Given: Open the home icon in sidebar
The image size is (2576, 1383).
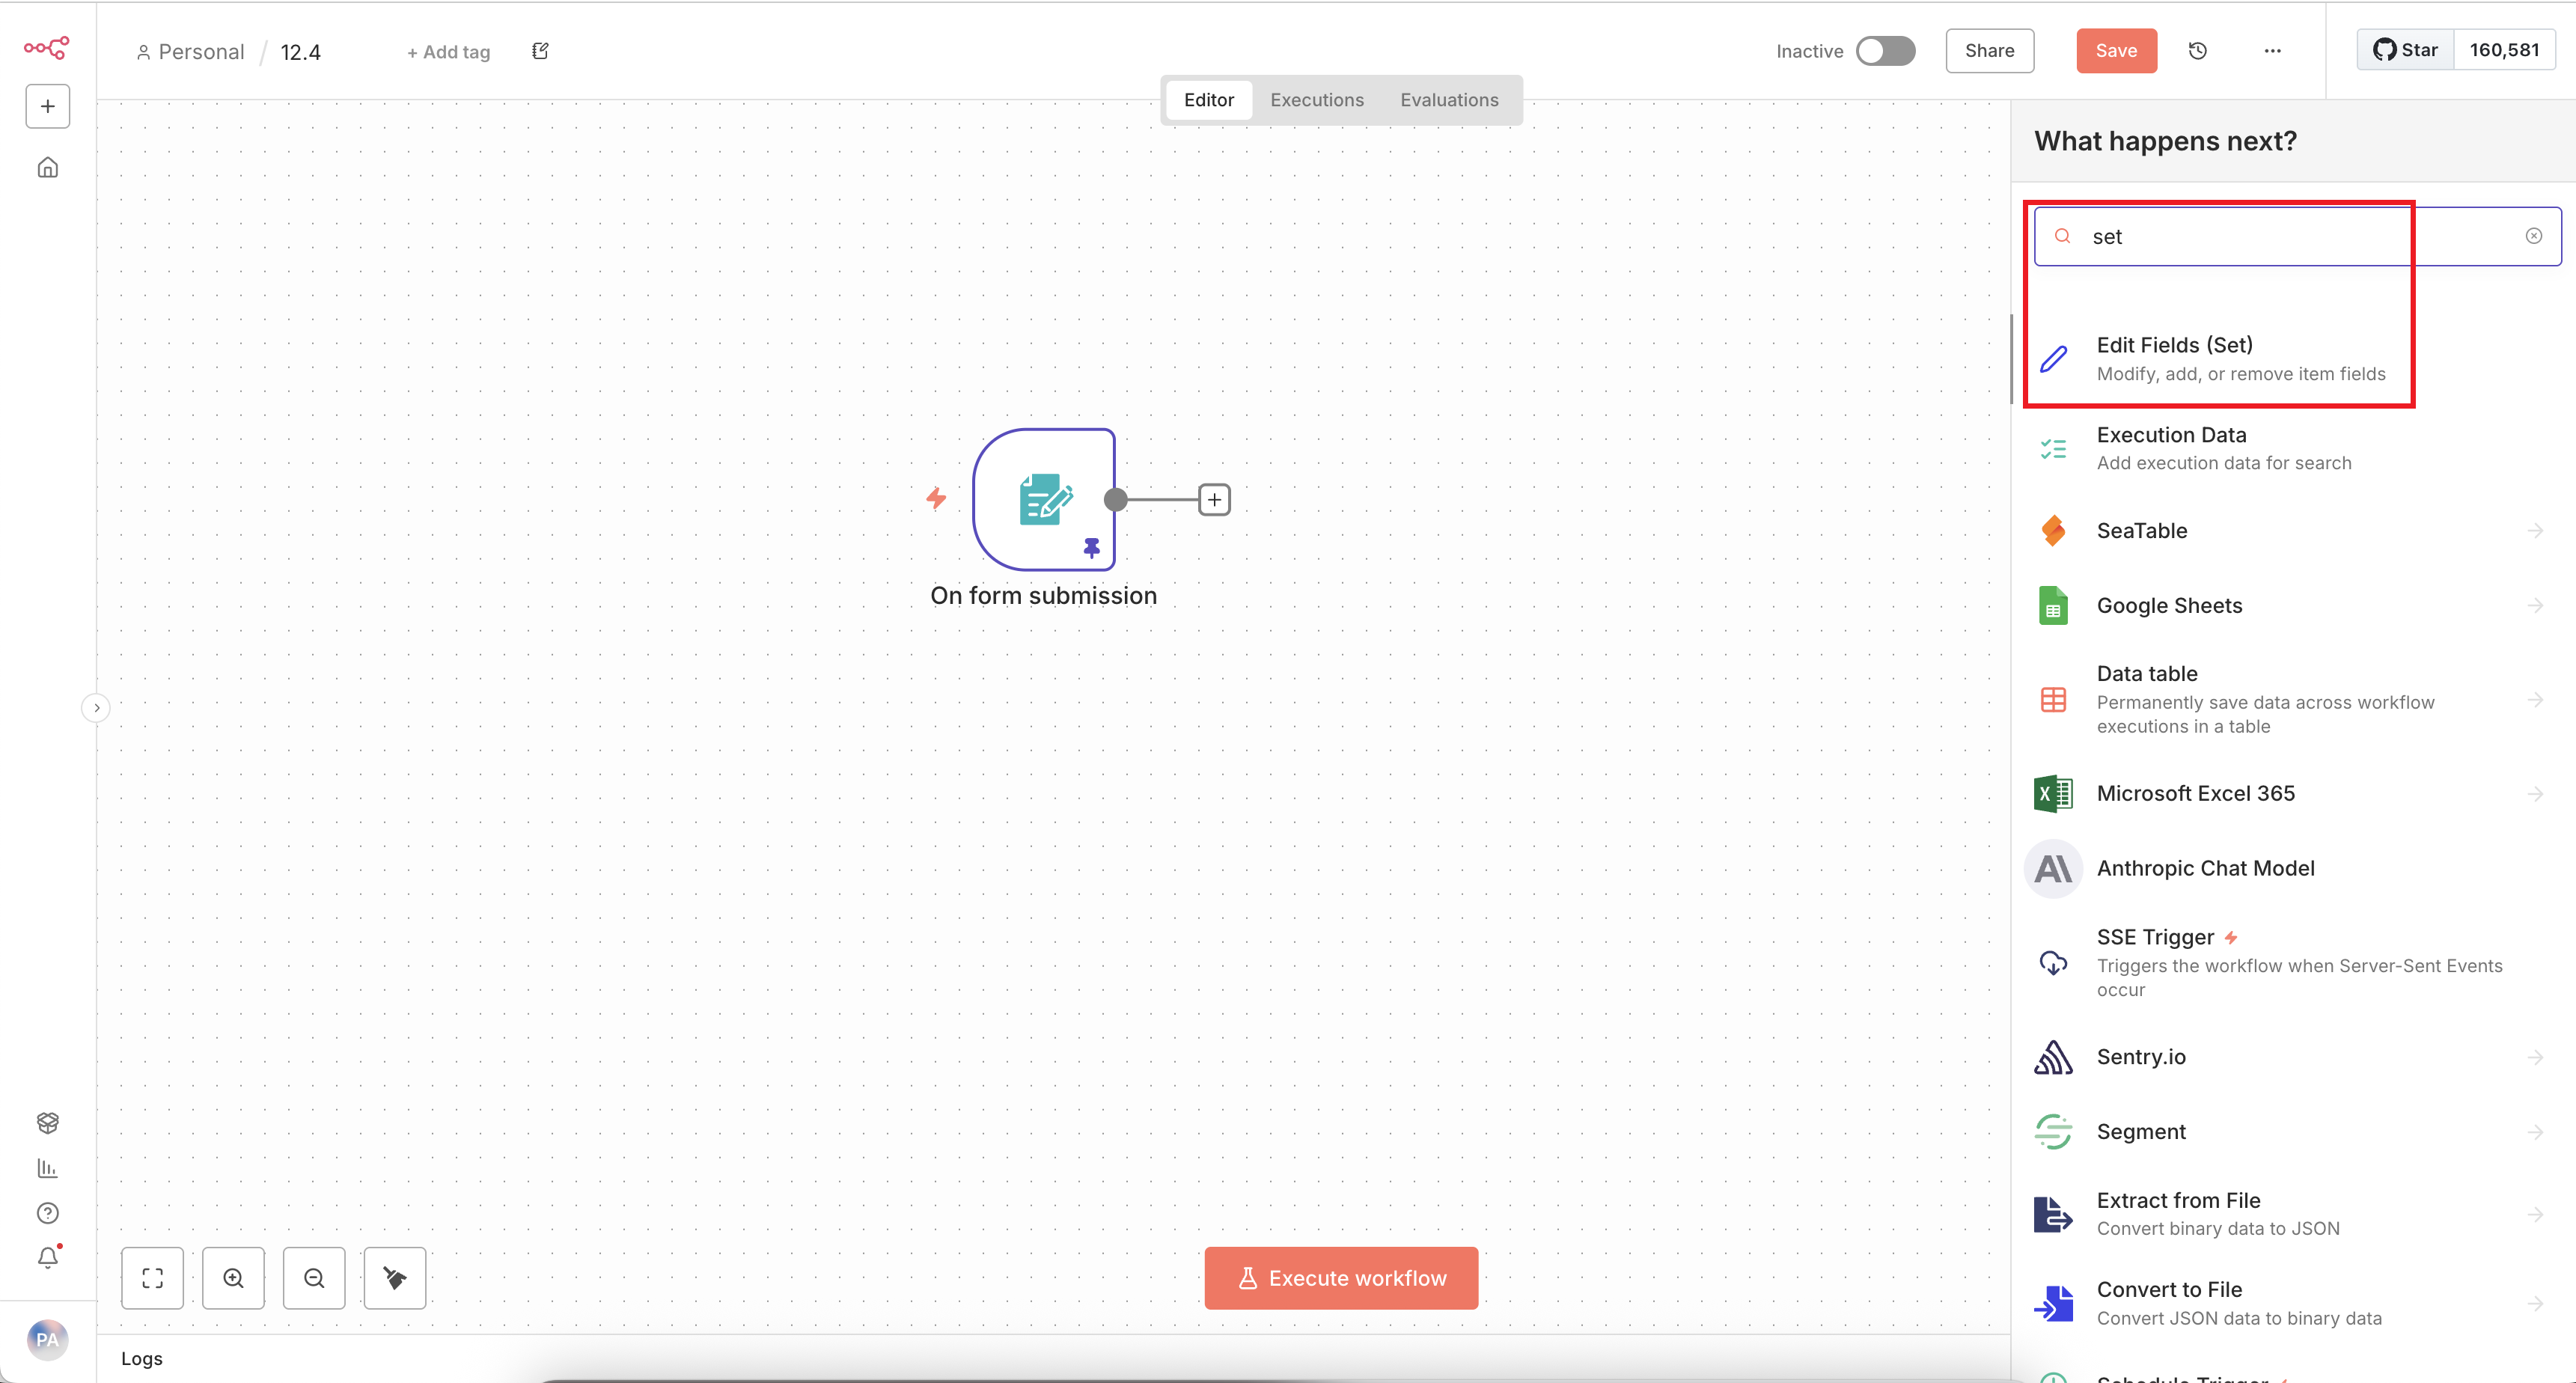Looking at the screenshot, I should (x=47, y=168).
